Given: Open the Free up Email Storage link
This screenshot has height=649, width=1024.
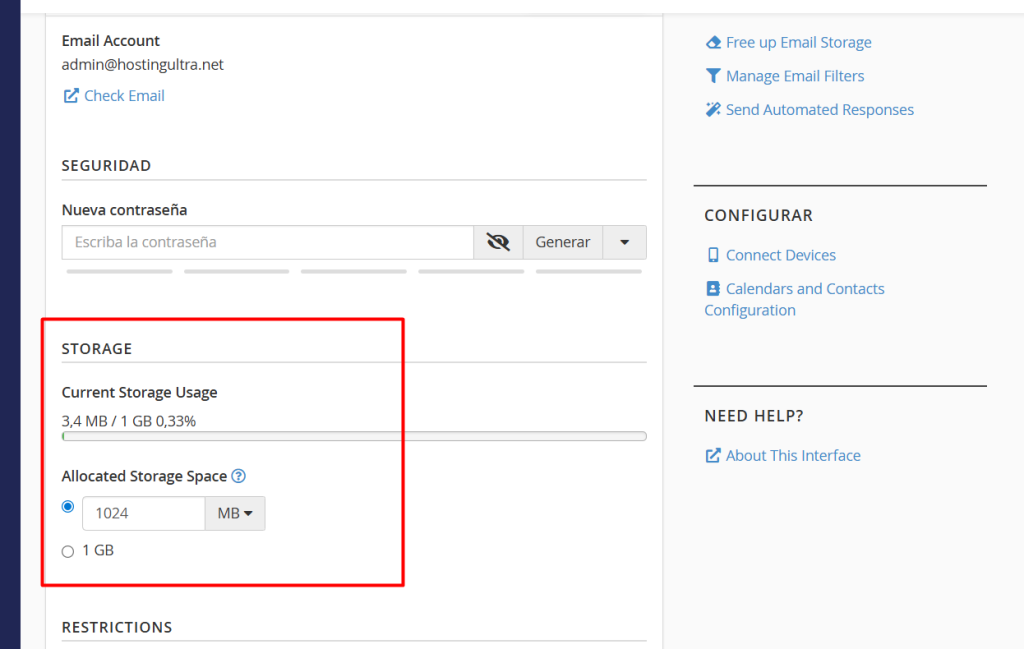Looking at the screenshot, I should [798, 43].
